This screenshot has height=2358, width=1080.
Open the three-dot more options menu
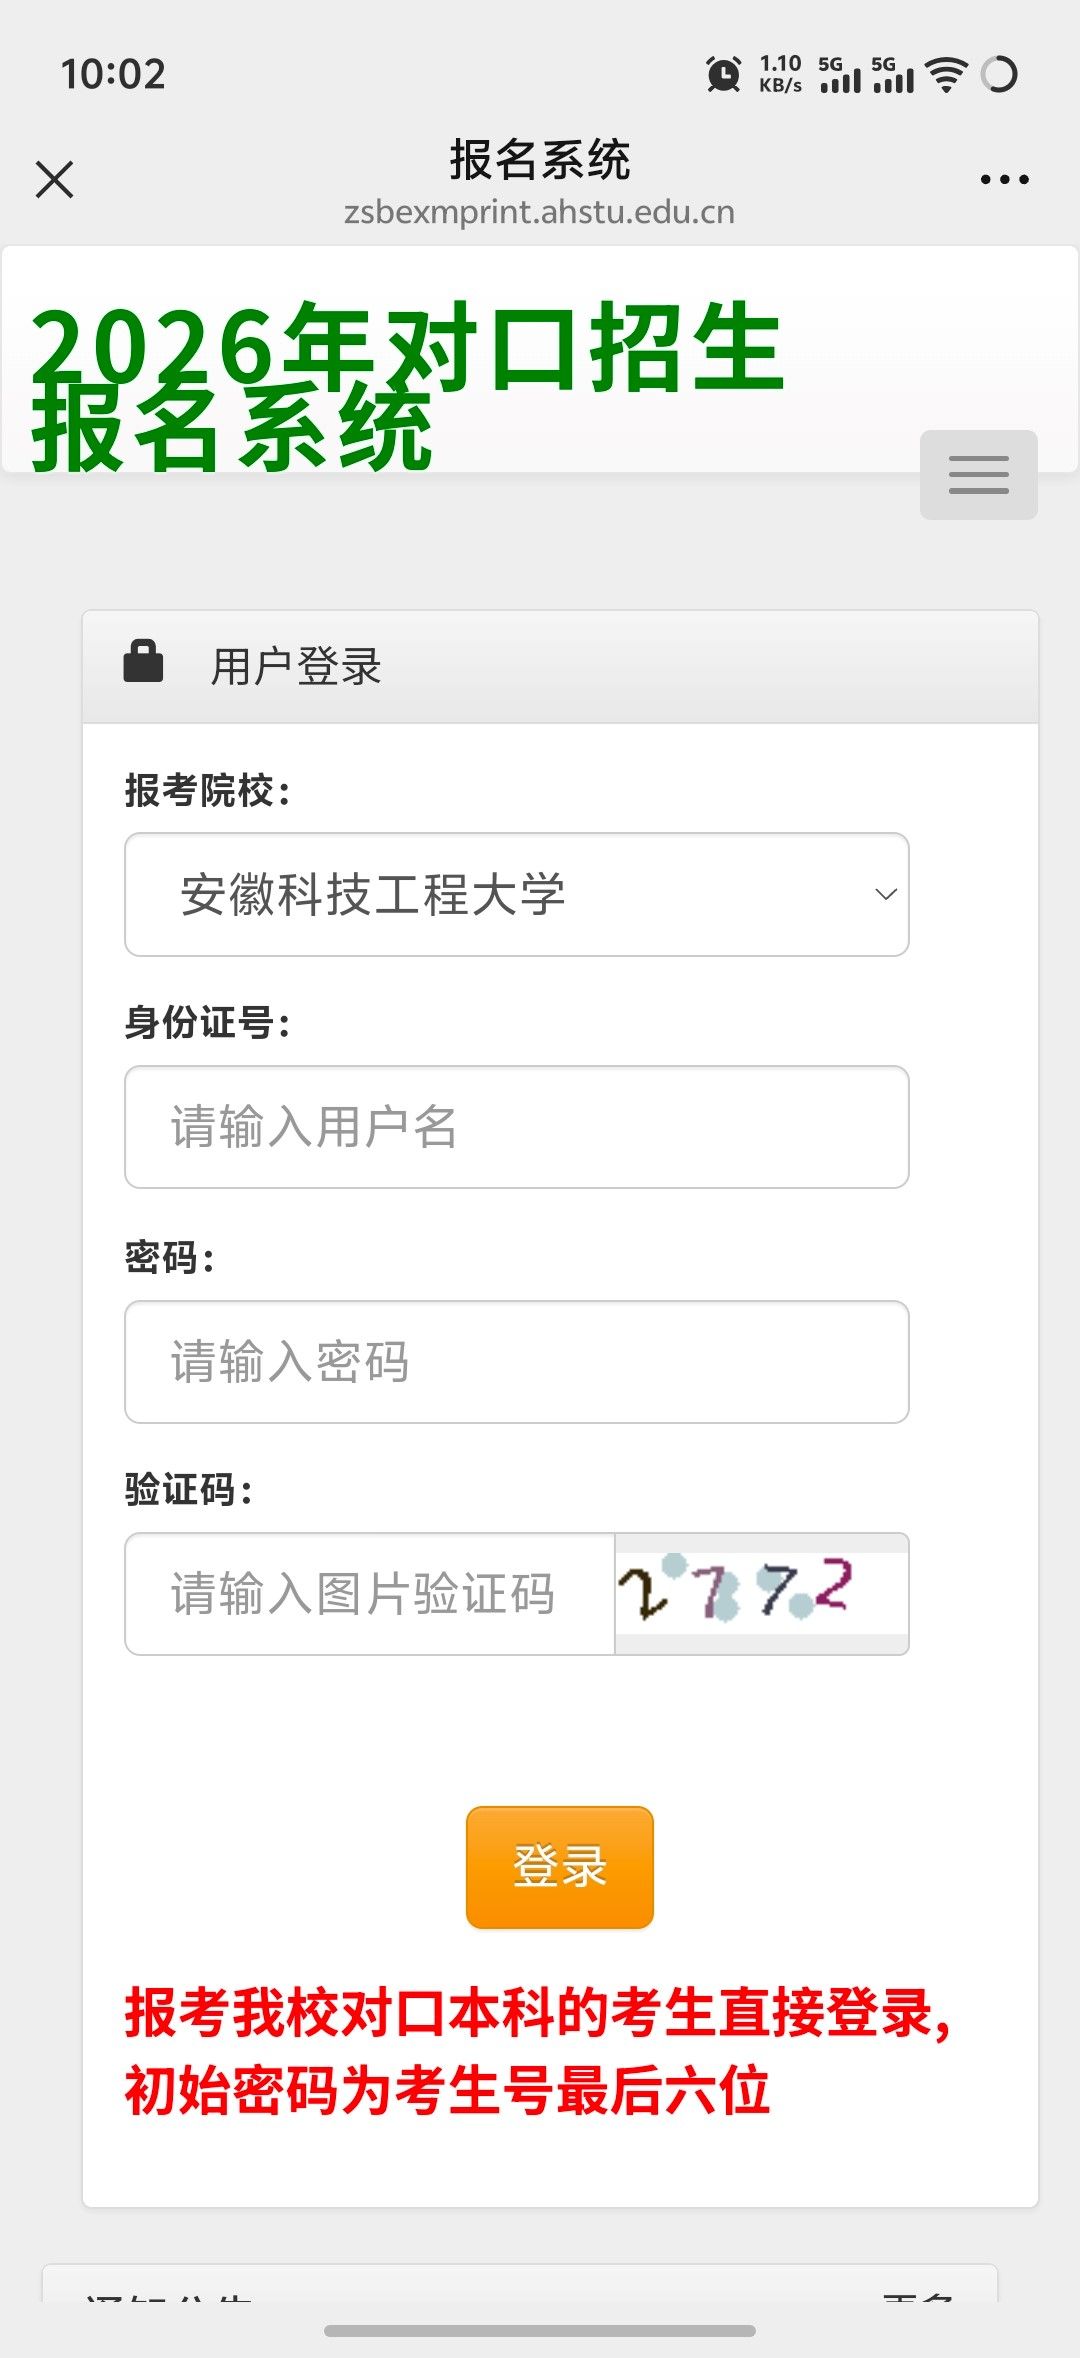pyautogui.click(x=1004, y=180)
